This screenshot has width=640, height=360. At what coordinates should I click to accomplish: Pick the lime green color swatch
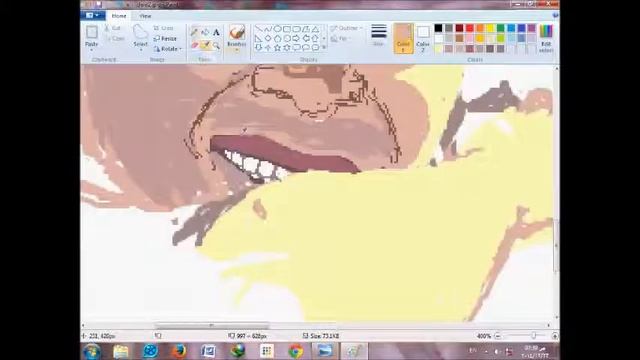click(500, 38)
